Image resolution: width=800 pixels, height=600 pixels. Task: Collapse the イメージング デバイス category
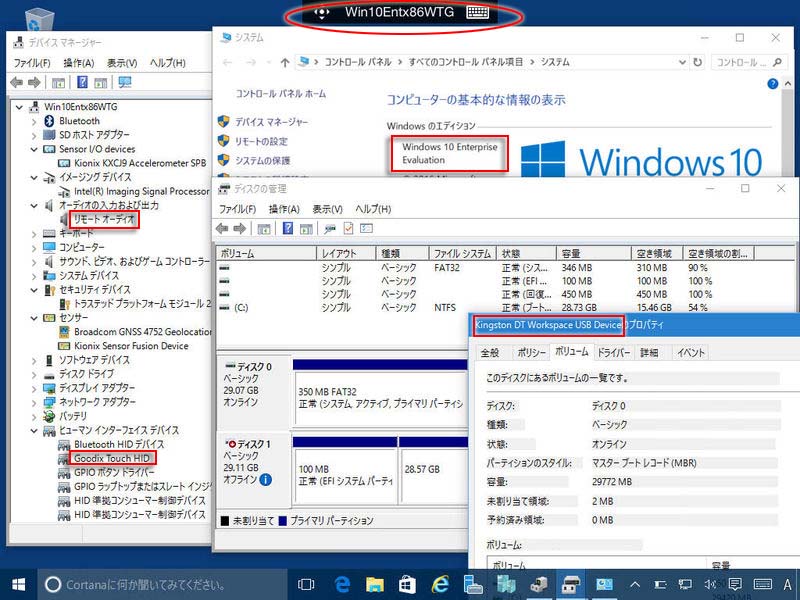tap(34, 178)
